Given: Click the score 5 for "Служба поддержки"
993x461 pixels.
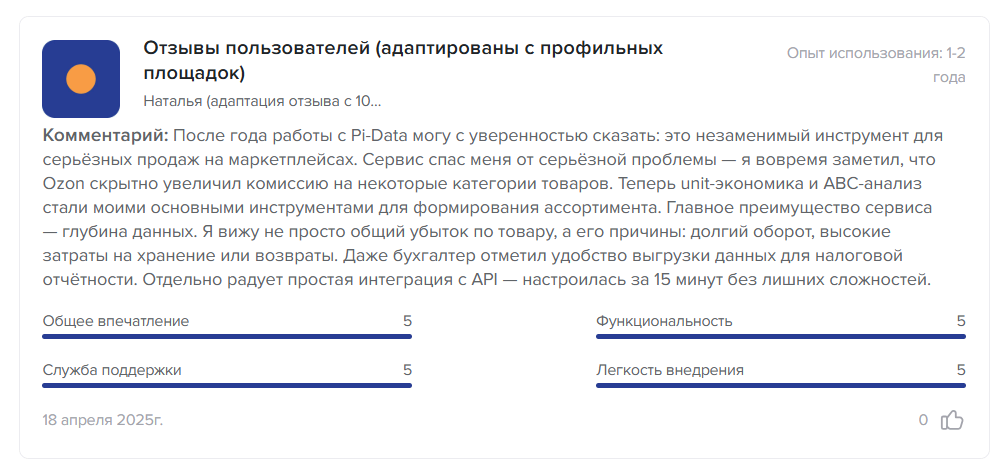Looking at the screenshot, I should [x=407, y=370].
